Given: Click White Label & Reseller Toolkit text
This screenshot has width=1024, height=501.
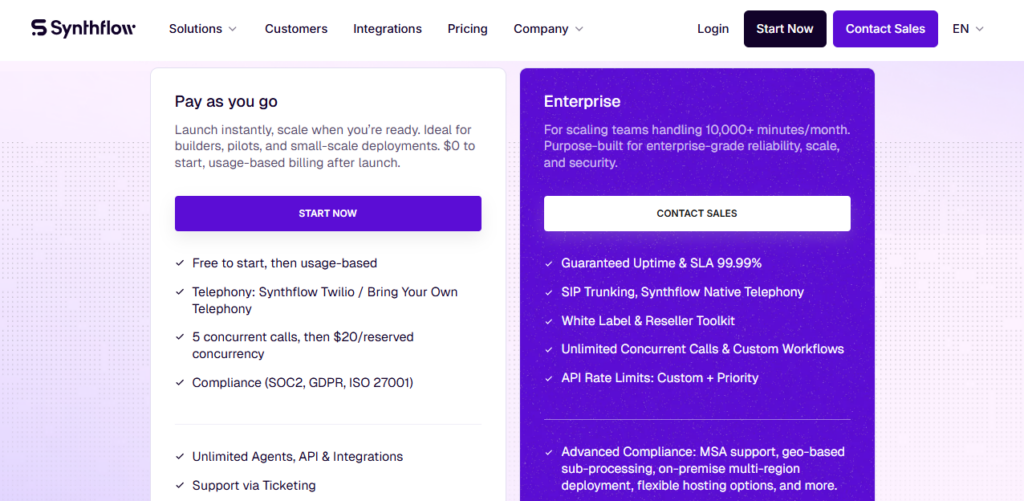Looking at the screenshot, I should tap(648, 321).
